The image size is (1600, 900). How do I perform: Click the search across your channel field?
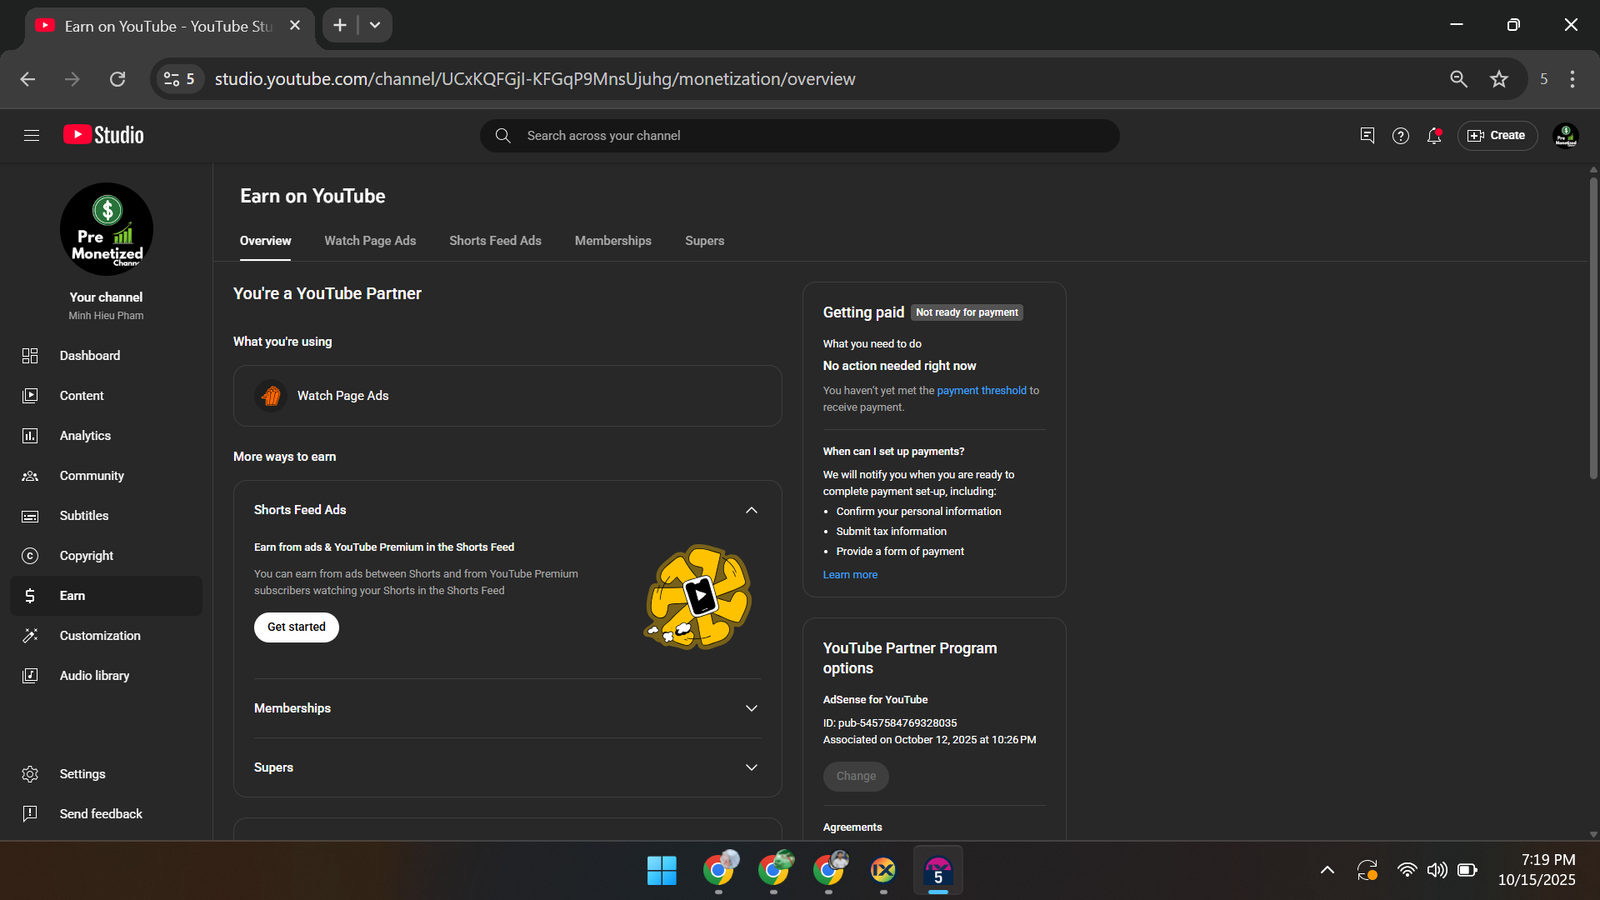tap(800, 136)
